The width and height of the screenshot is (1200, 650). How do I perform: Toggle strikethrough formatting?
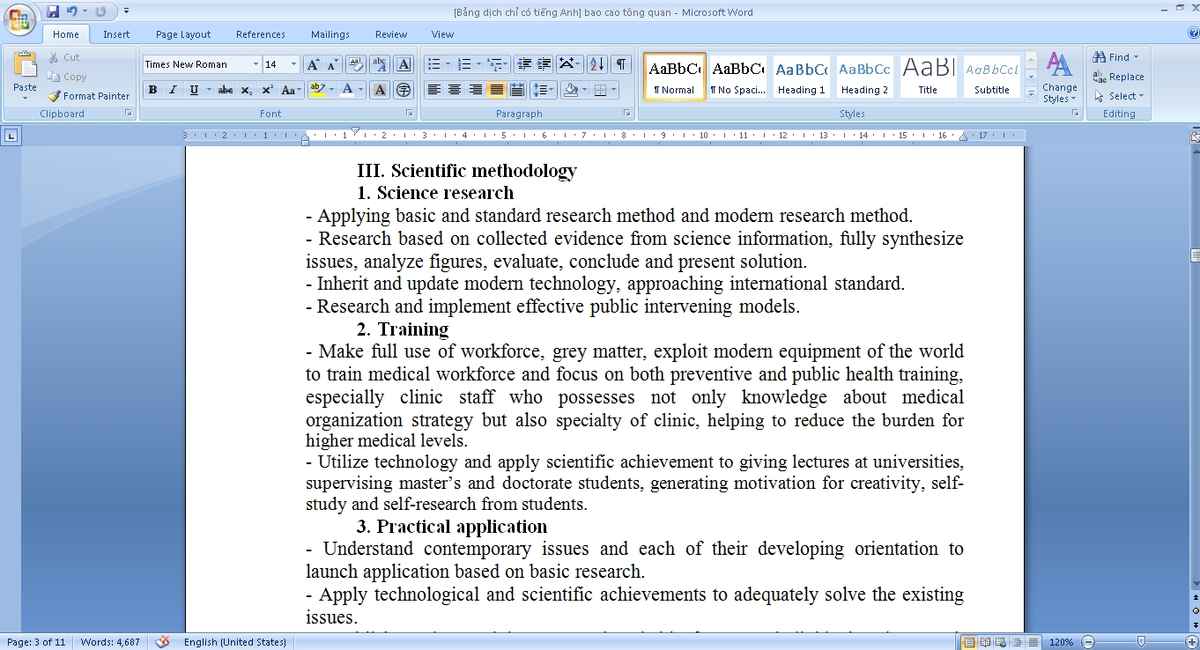[226, 90]
